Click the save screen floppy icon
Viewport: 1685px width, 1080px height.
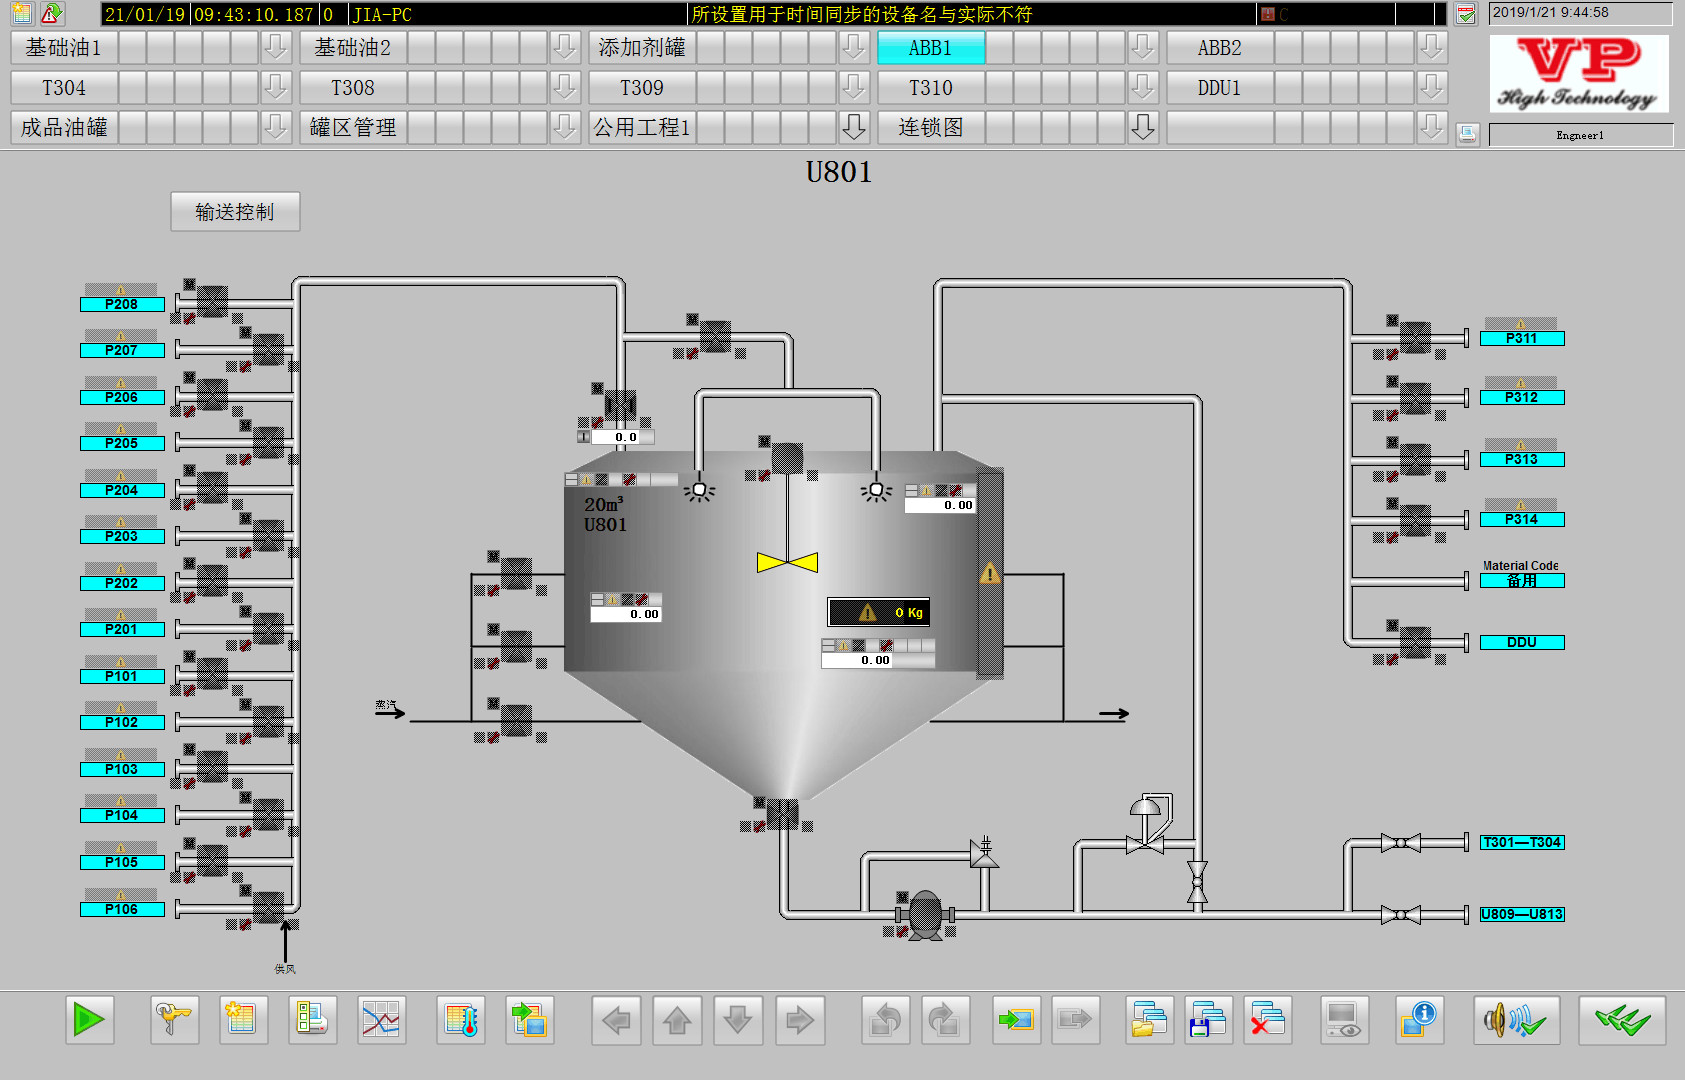coord(1208,1020)
